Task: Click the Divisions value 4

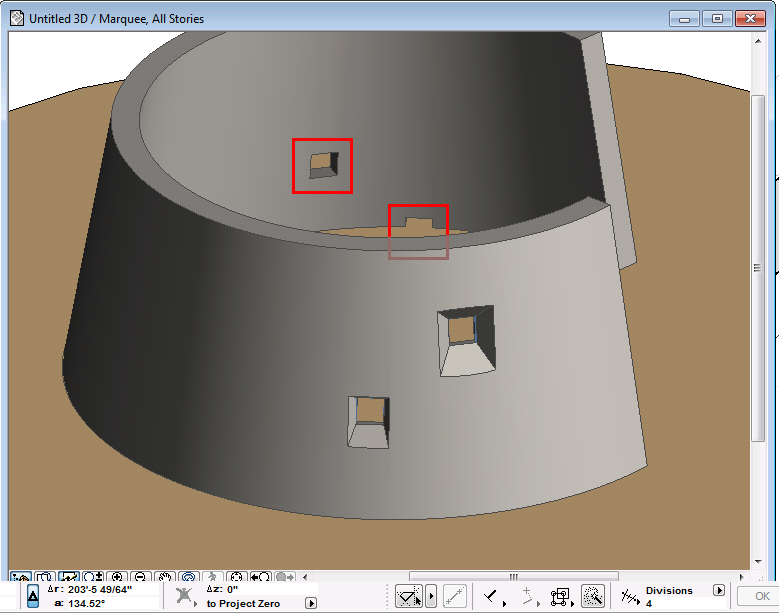Action: (x=649, y=604)
